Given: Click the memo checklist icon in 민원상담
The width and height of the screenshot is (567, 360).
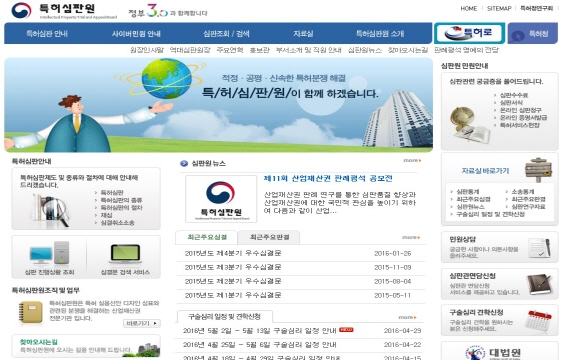Looking at the screenshot, I should 540,247.
